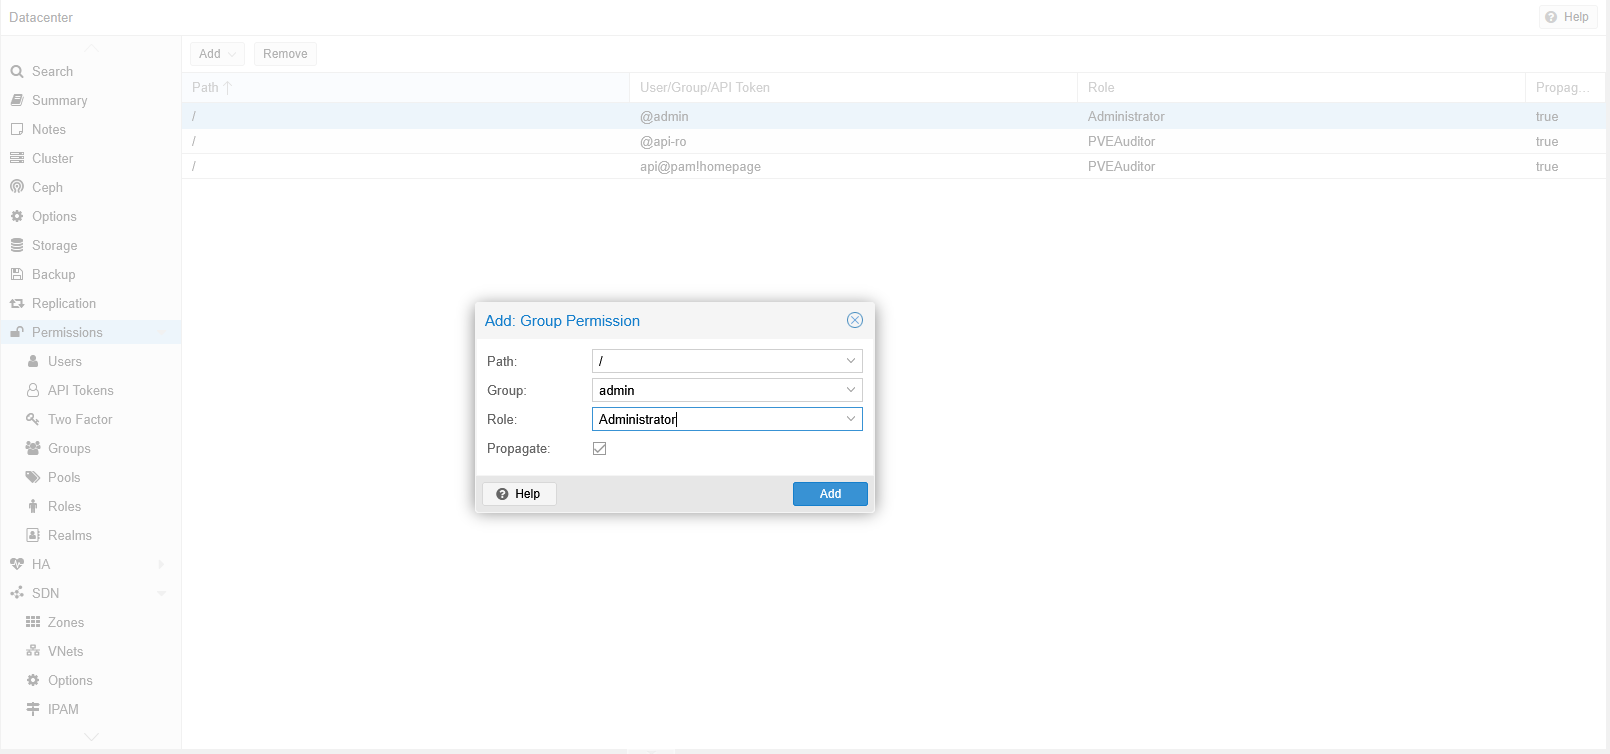1610x754 pixels.
Task: Select the api@pam!homepage row
Action: (893, 167)
